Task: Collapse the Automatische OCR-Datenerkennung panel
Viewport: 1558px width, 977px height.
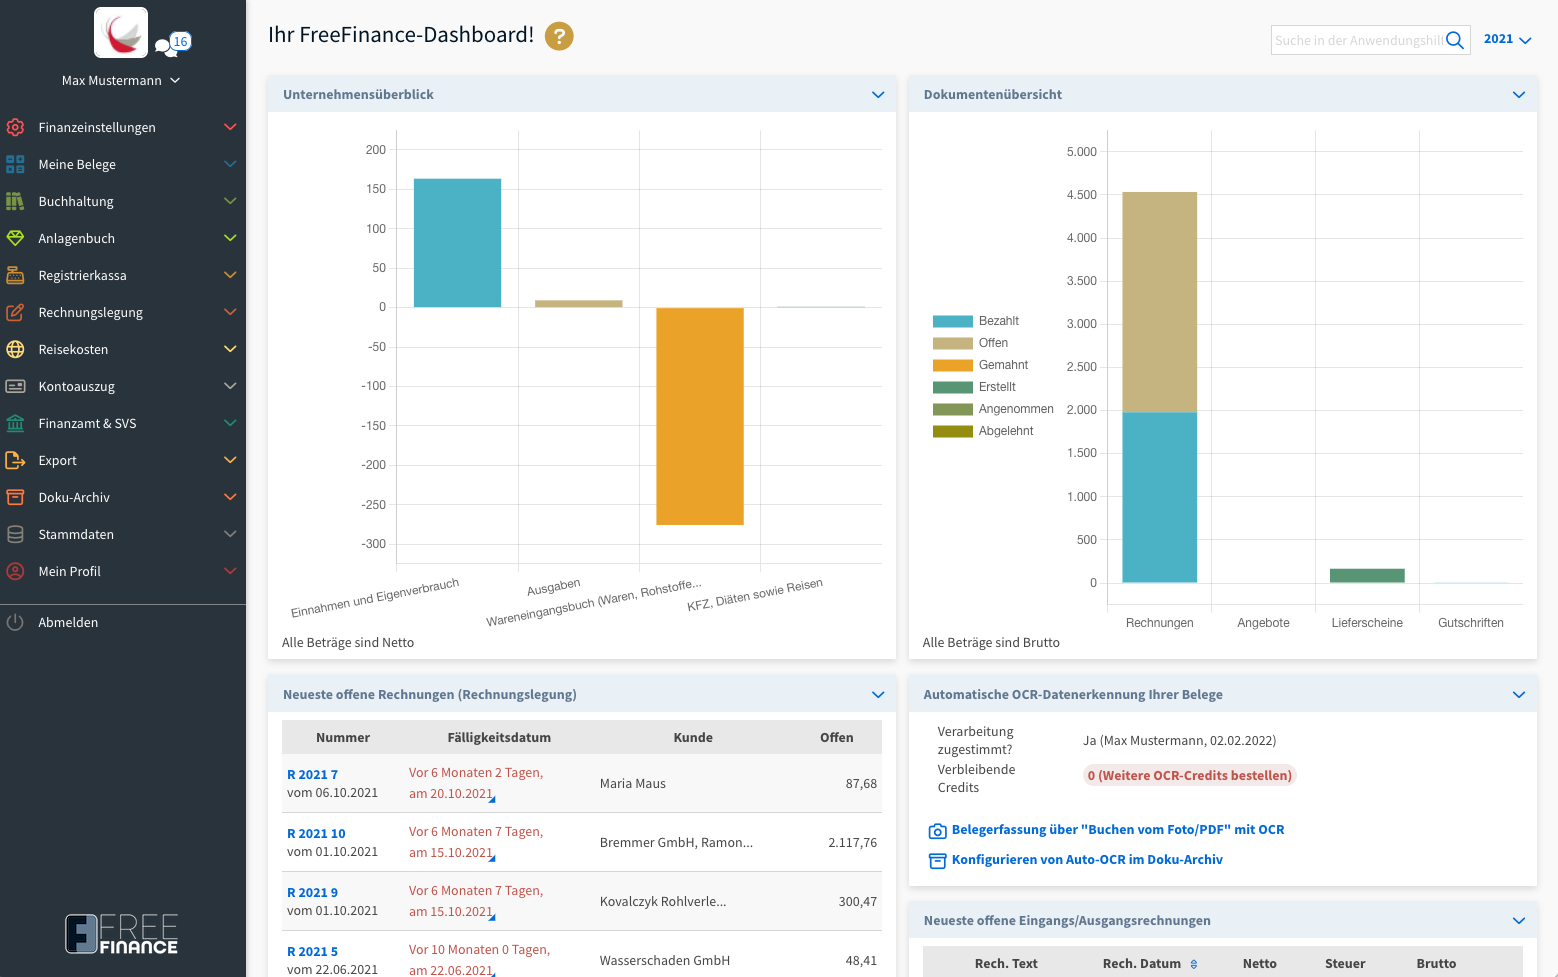Action: [x=1519, y=695]
